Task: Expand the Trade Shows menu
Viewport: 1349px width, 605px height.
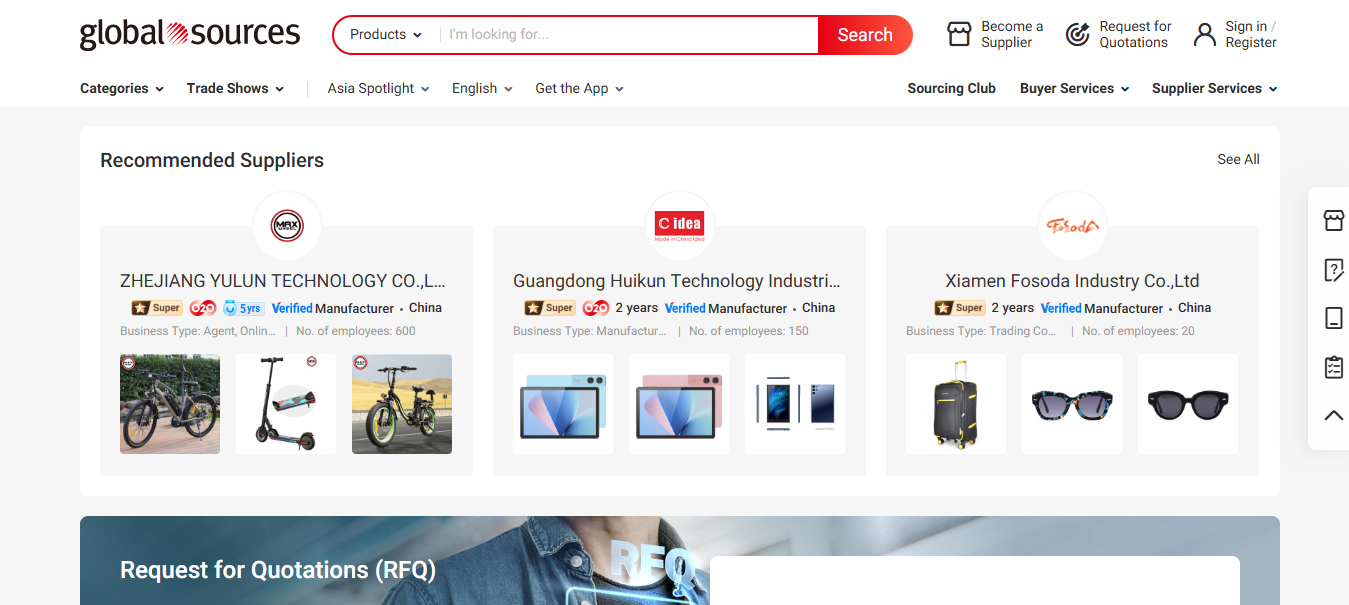Action: (x=236, y=88)
